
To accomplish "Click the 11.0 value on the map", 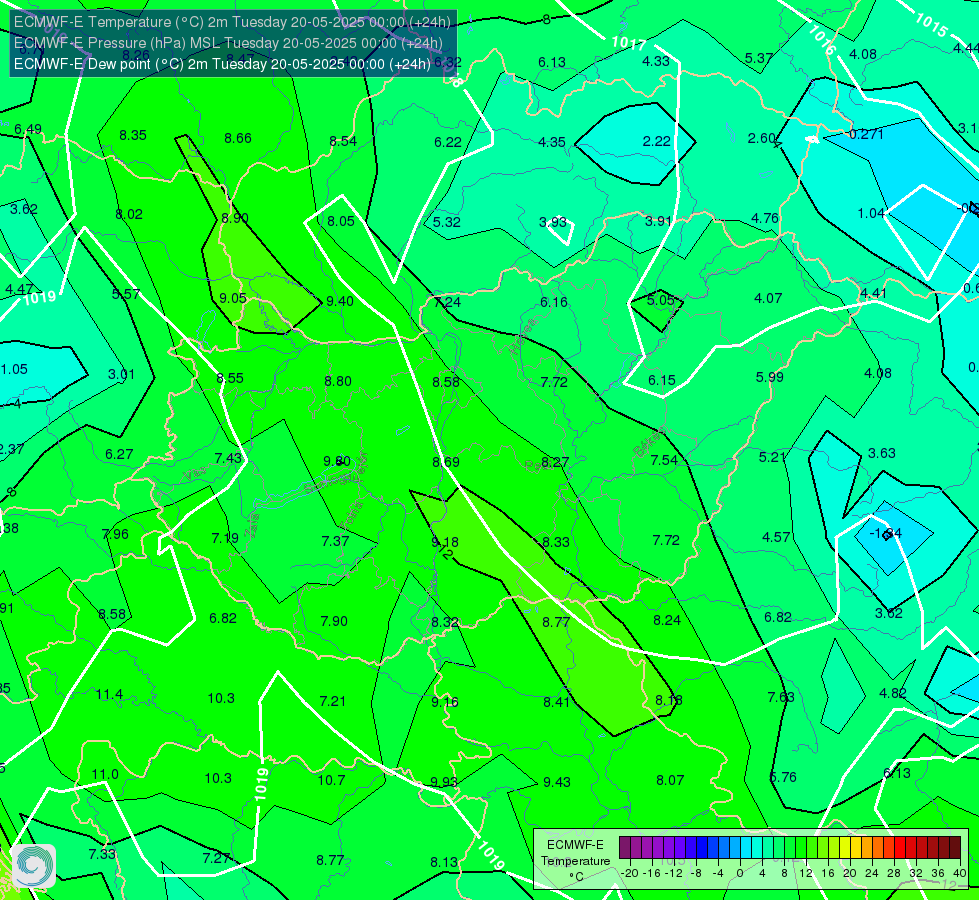I will (105, 774).
